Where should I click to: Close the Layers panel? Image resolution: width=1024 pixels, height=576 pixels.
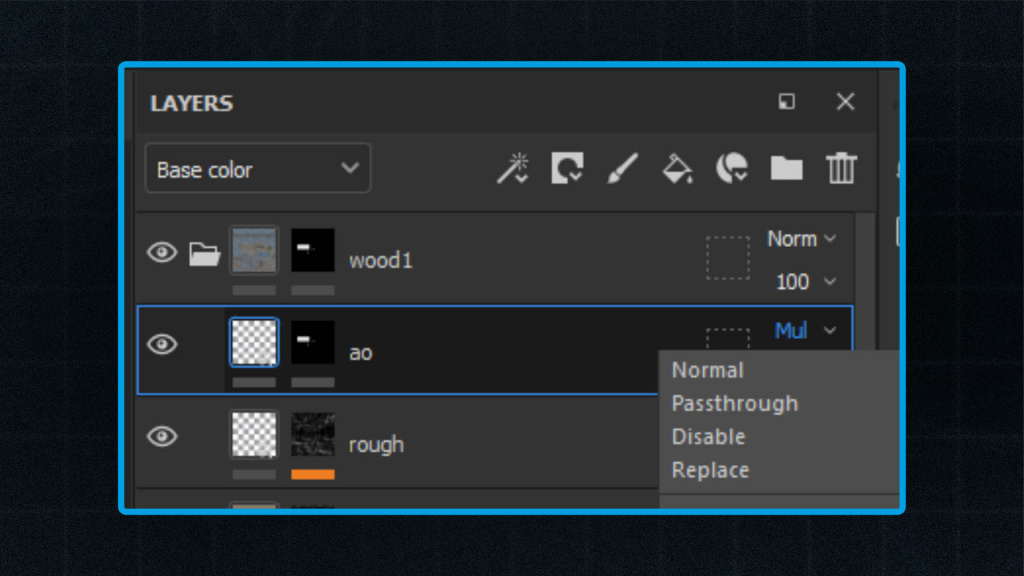845,101
